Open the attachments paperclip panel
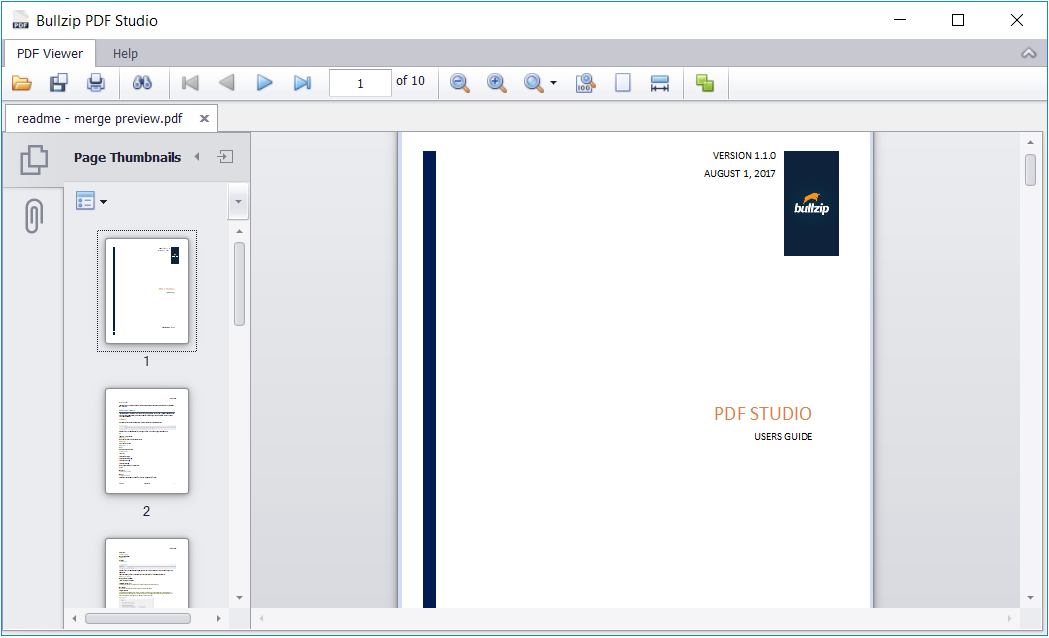 (x=33, y=215)
